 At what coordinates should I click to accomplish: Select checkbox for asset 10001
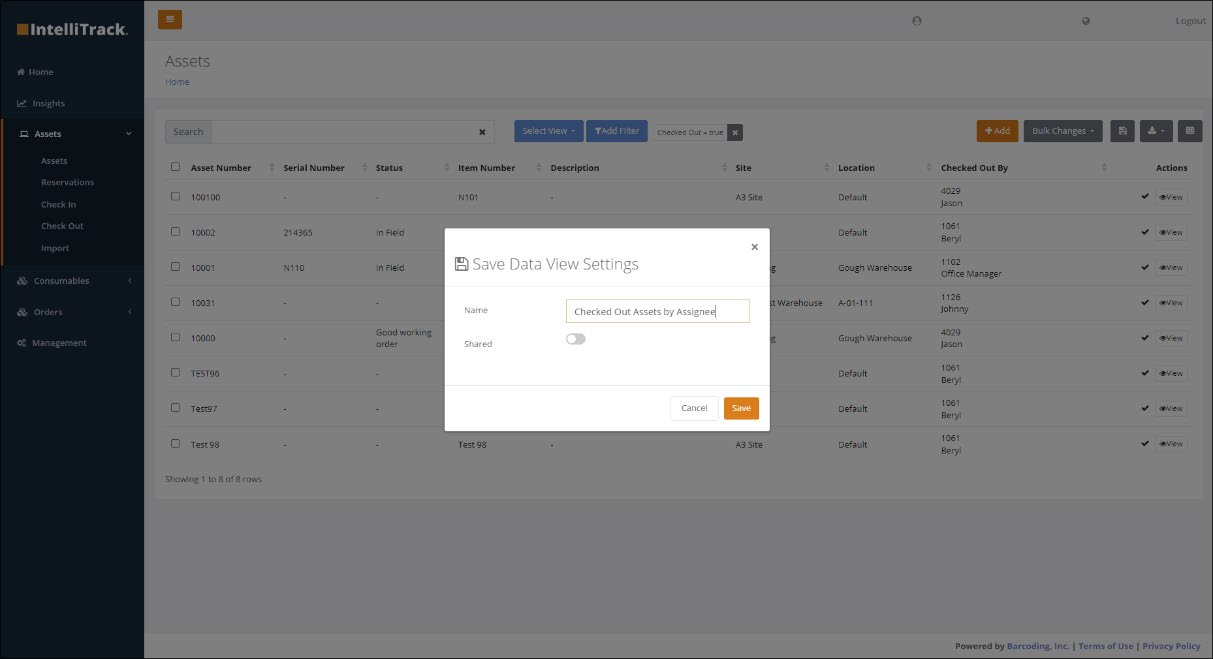176,266
